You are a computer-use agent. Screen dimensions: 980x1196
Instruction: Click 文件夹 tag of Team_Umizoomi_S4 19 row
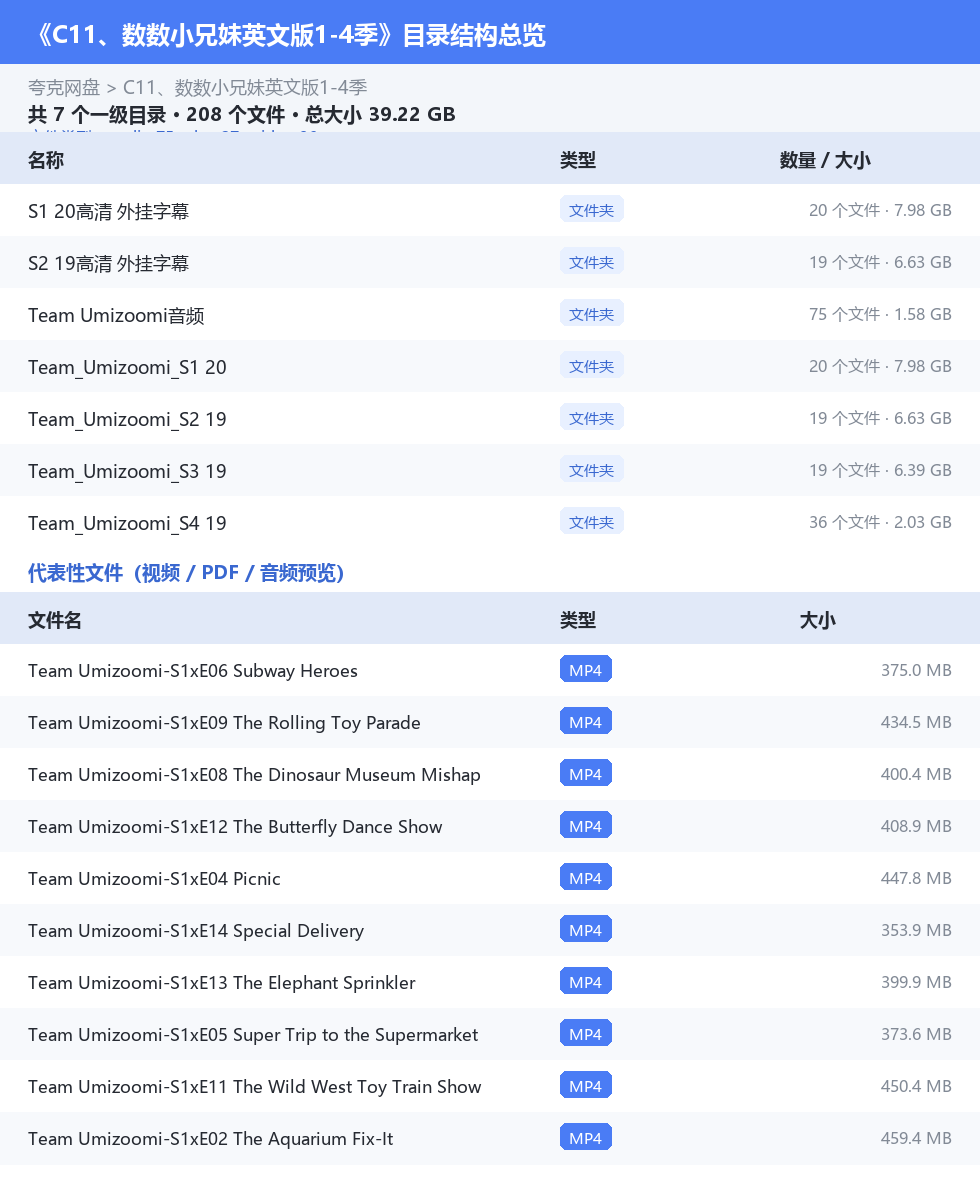591,522
